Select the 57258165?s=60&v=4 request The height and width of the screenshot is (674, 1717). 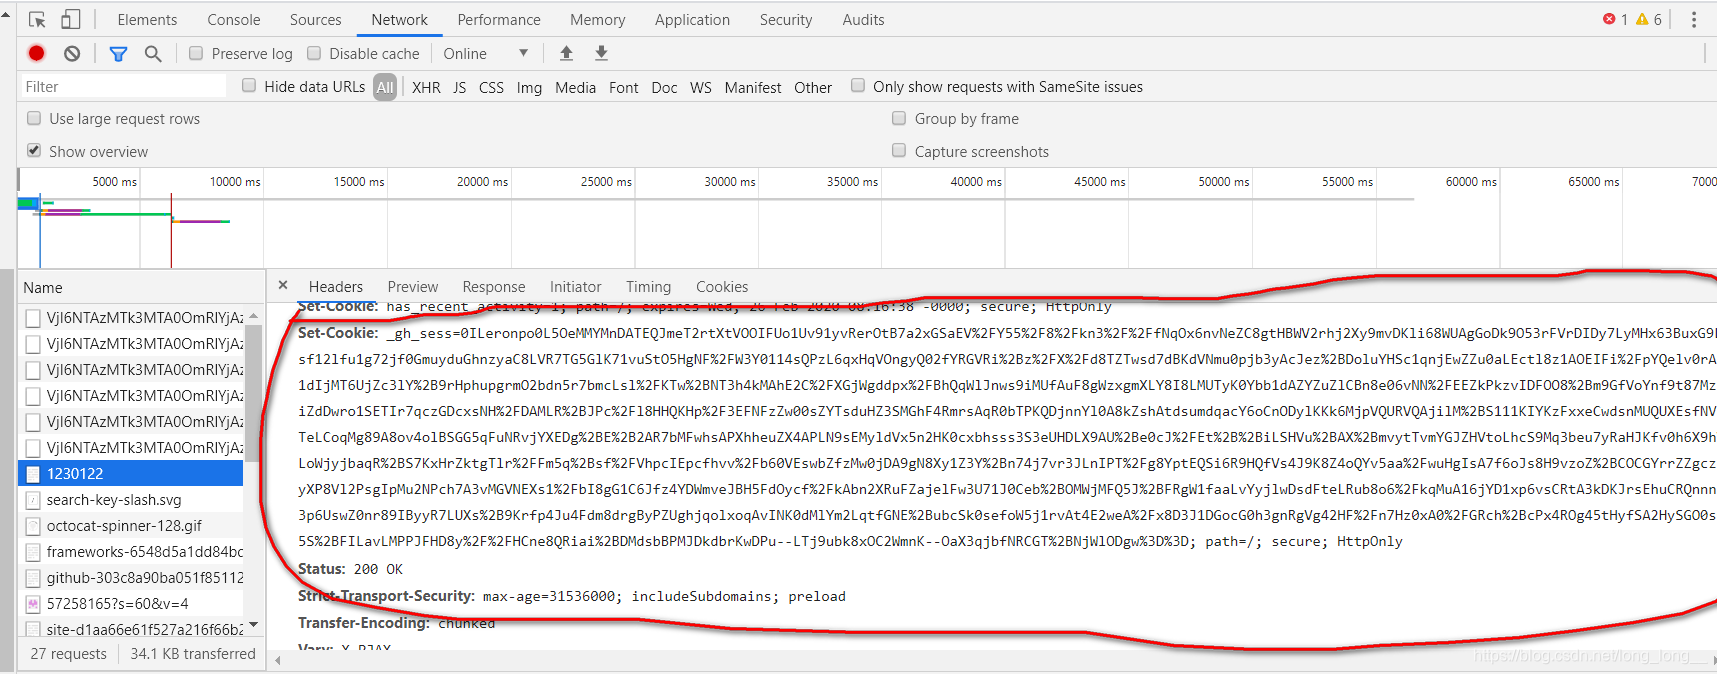pyautogui.click(x=131, y=604)
